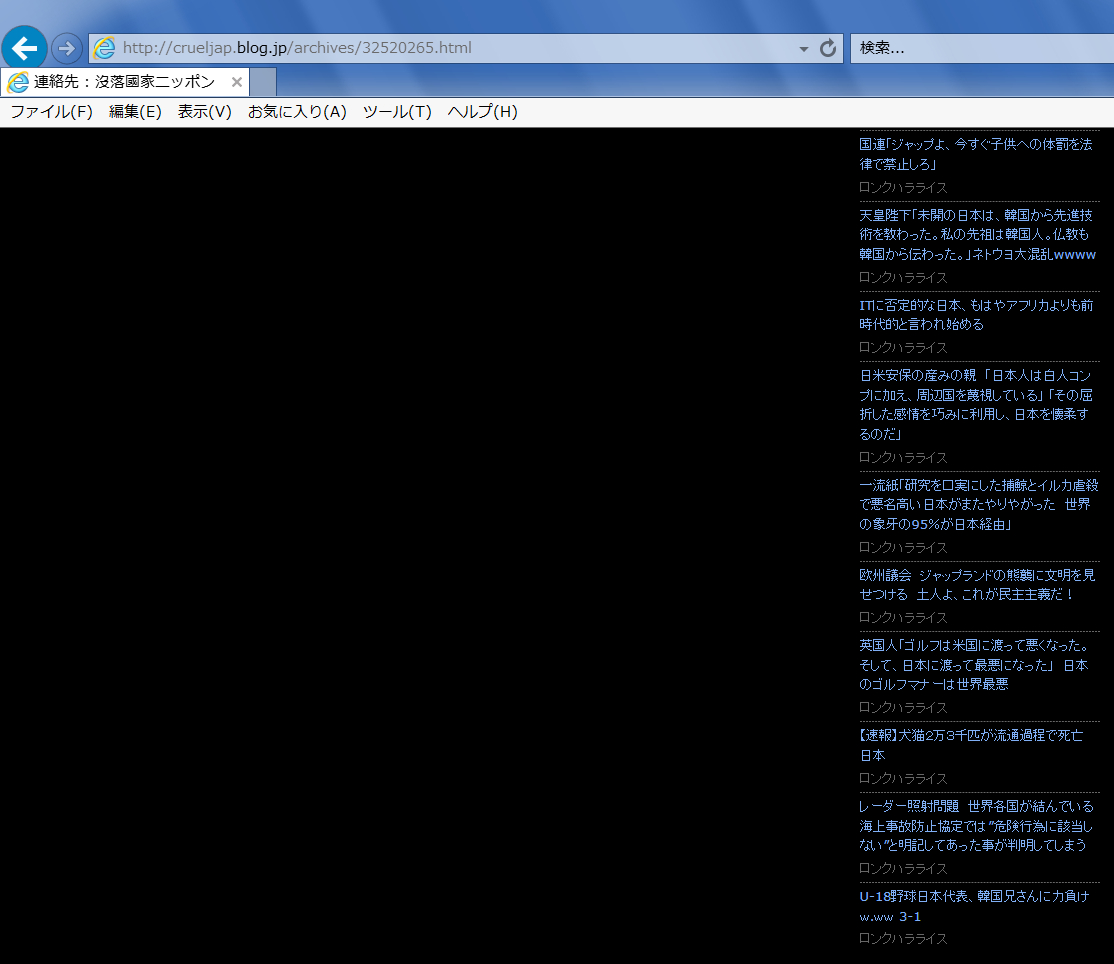The height and width of the screenshot is (964, 1114).
Task: Click ロンクハラライス under the 欧州議会 link
Action: coord(903,617)
